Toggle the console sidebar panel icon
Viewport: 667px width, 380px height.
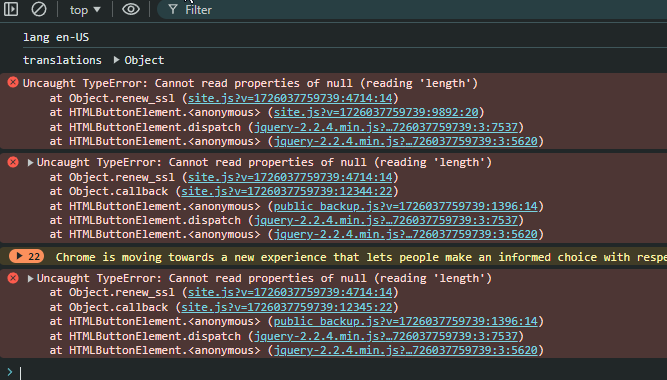tap(11, 9)
